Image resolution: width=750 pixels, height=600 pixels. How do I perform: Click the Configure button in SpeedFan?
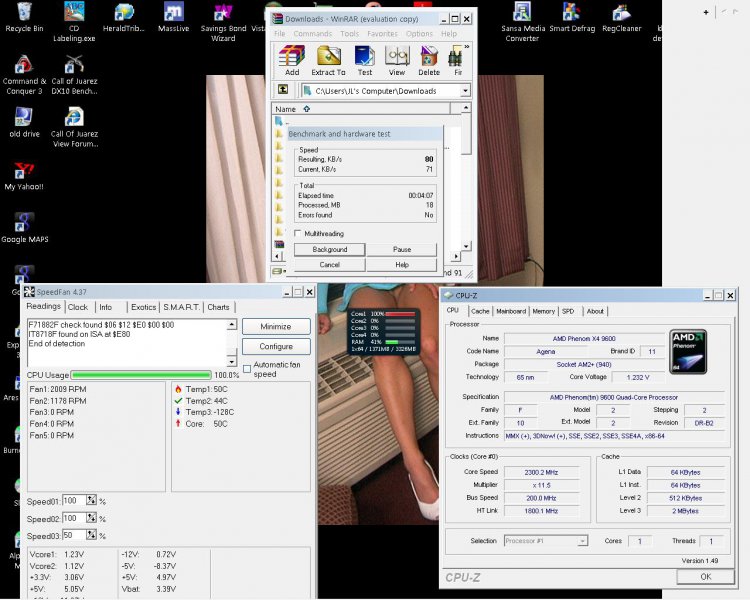click(x=276, y=346)
